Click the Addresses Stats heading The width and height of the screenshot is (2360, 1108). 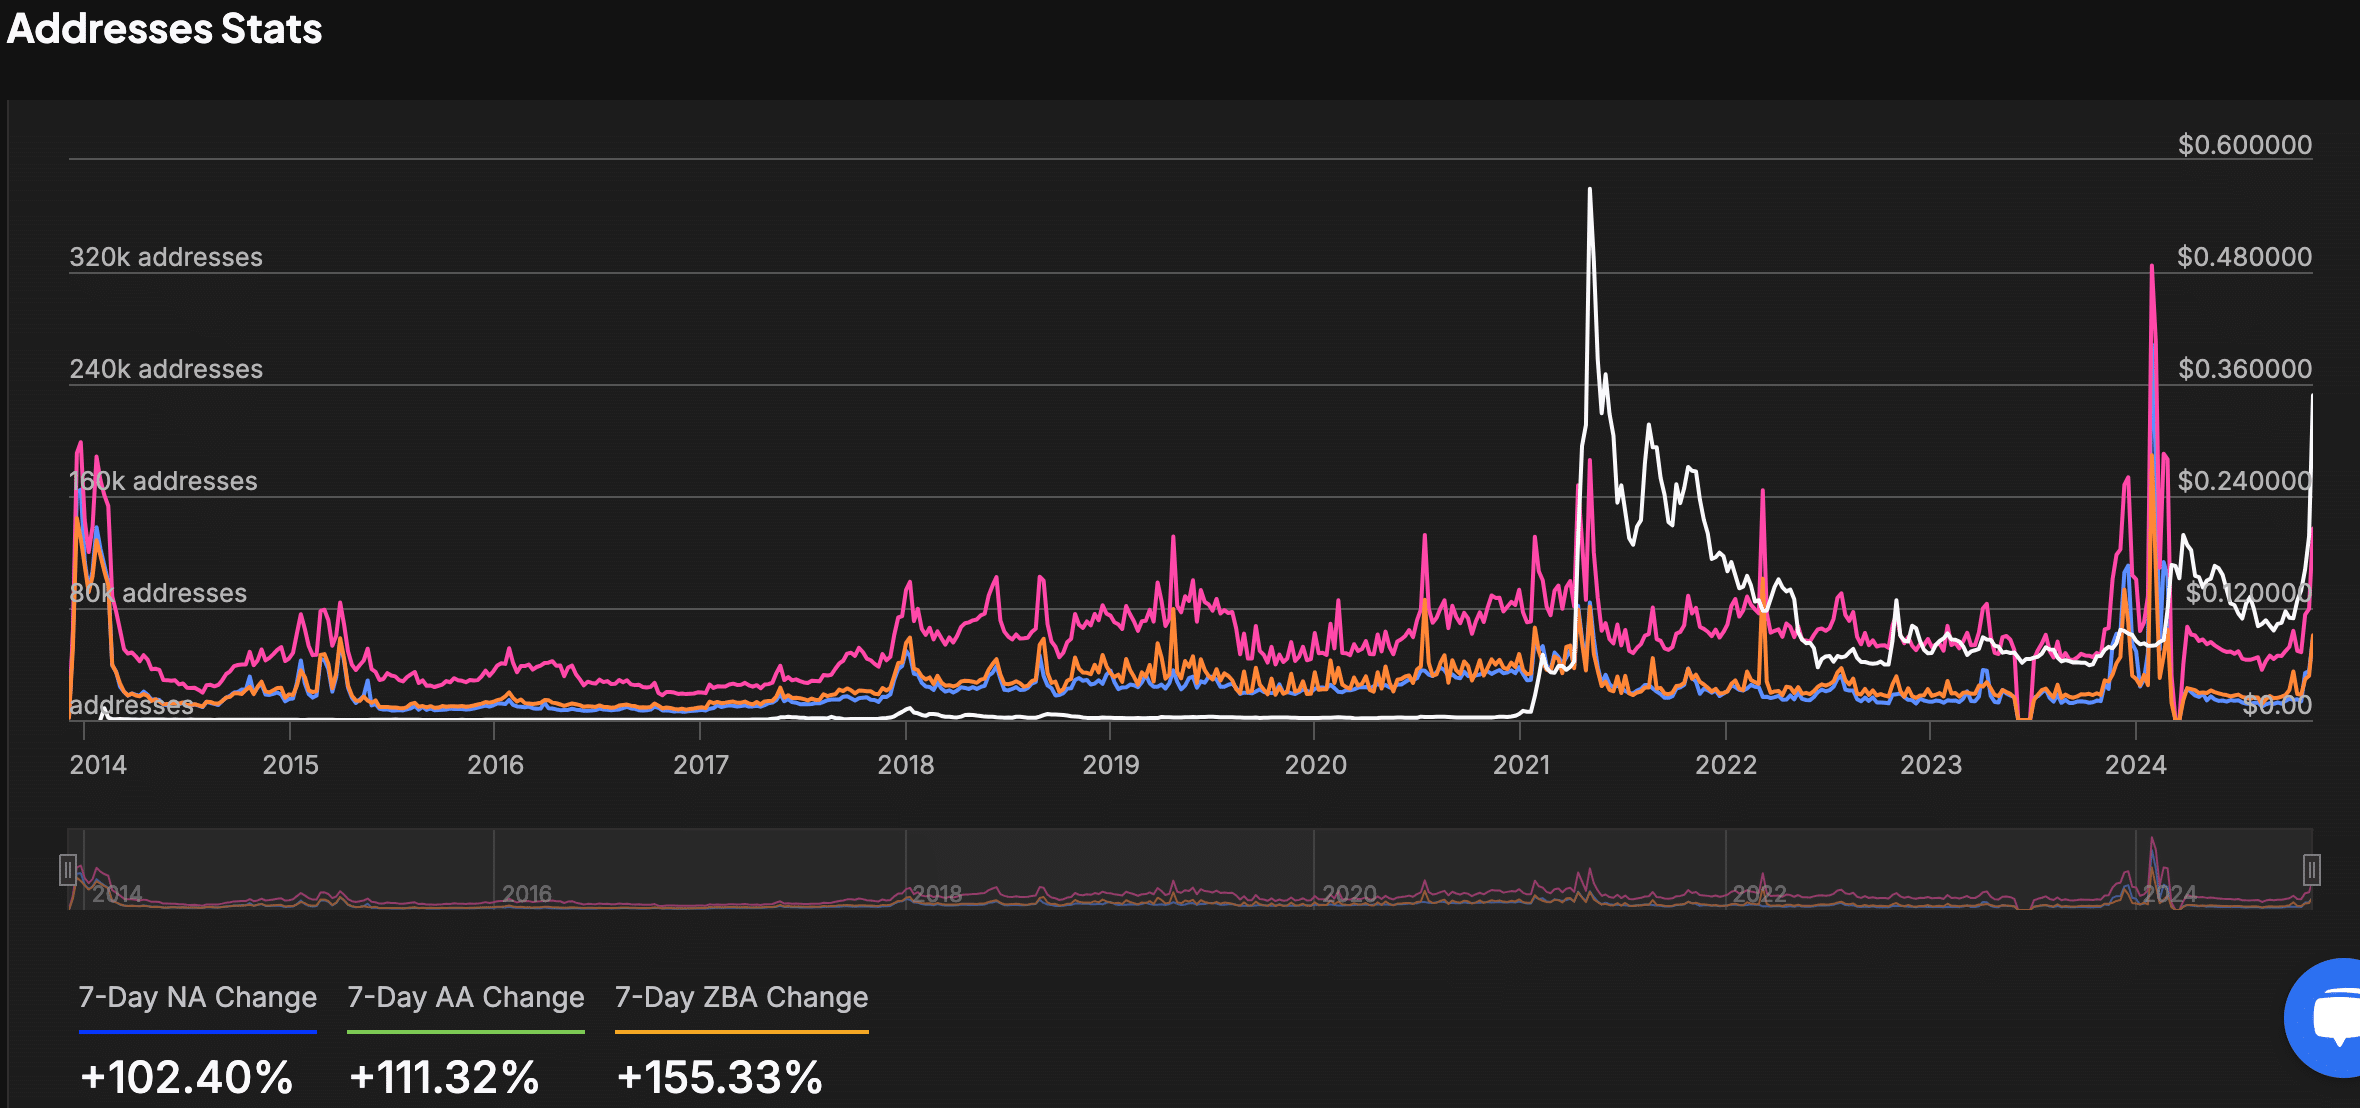point(165,28)
